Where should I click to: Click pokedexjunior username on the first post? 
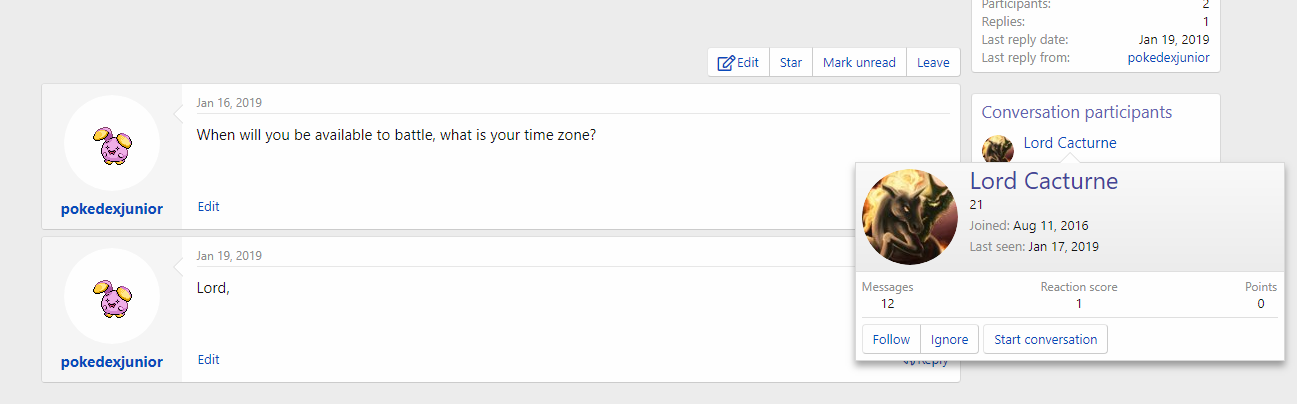[x=112, y=209]
